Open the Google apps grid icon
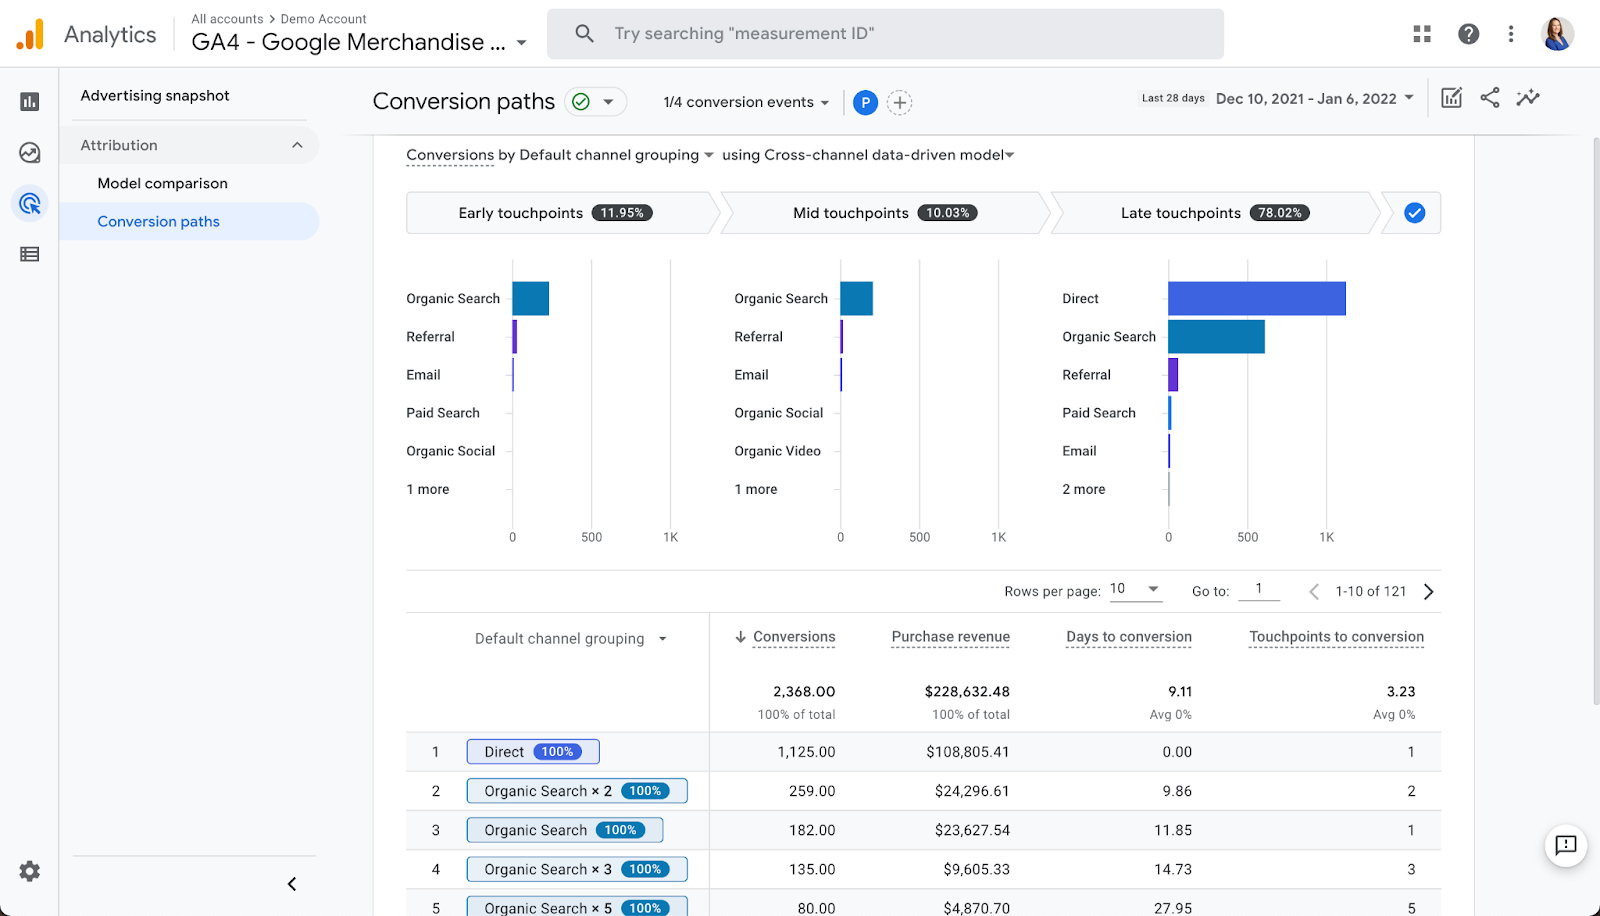Viewport: 1600px width, 916px height. click(x=1422, y=34)
